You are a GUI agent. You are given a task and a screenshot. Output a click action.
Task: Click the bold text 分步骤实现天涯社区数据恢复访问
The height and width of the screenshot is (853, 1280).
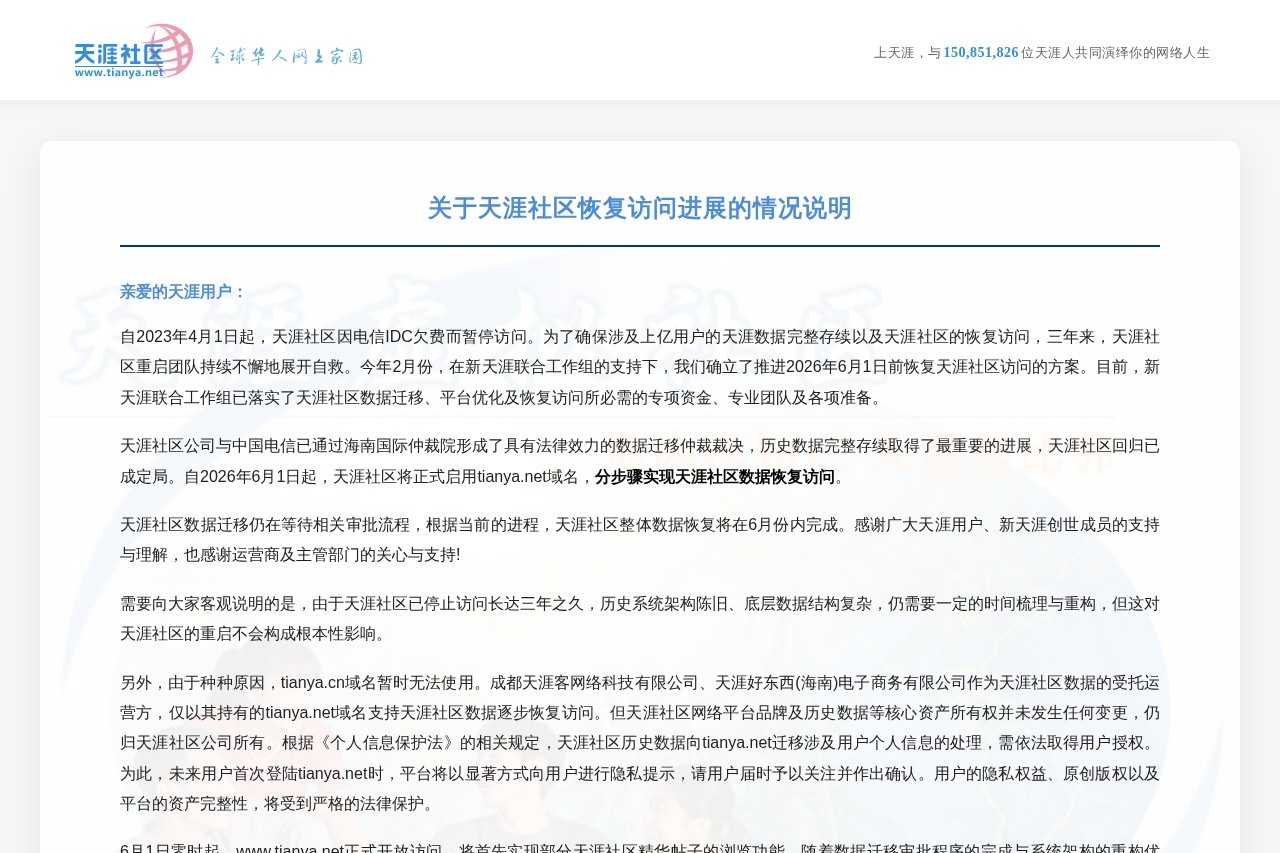point(715,477)
